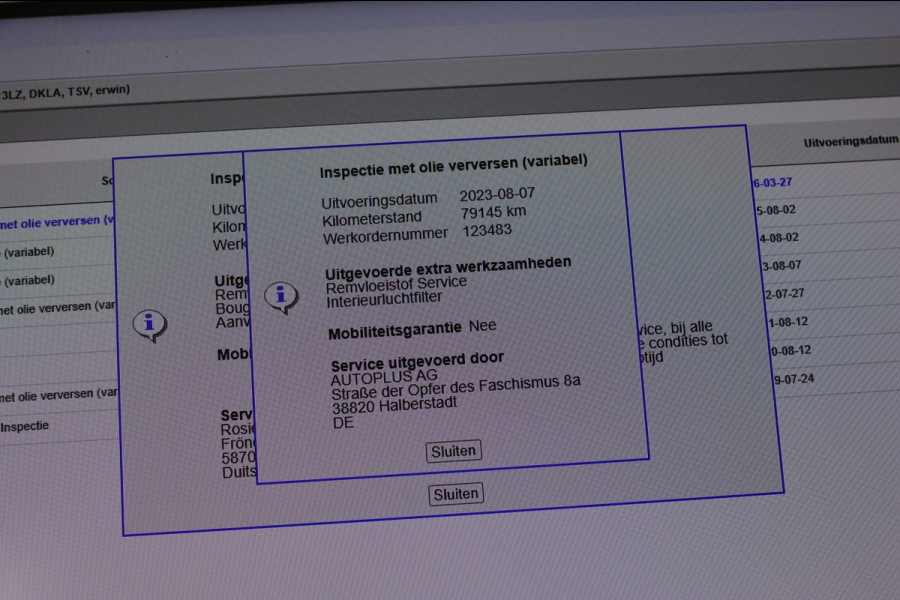This screenshot has width=900, height=600.
Task: Open the entry dated 9-07-24
Action: 791,380
